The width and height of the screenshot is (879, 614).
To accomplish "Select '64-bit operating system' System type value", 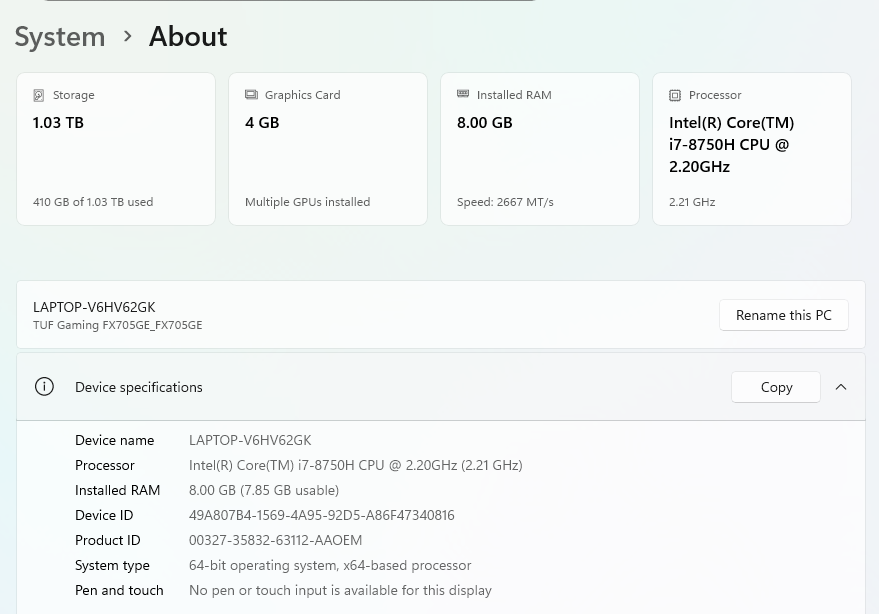I will click(330, 565).
